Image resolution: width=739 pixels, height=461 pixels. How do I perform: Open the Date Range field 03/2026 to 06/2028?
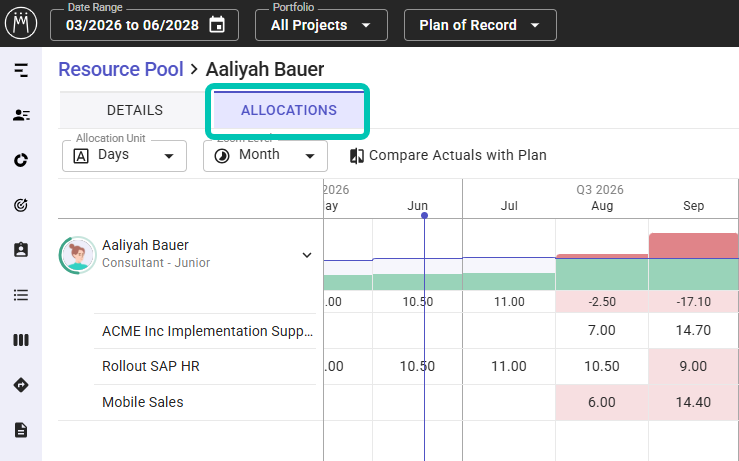click(144, 25)
